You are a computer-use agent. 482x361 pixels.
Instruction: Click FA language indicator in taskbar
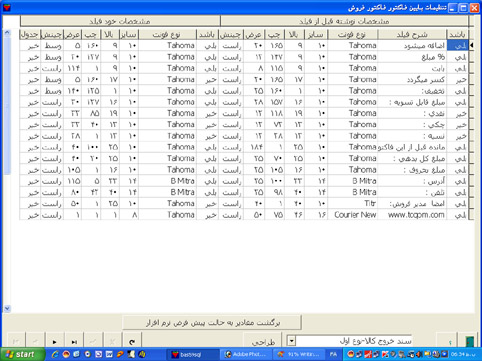pyautogui.click(x=333, y=354)
